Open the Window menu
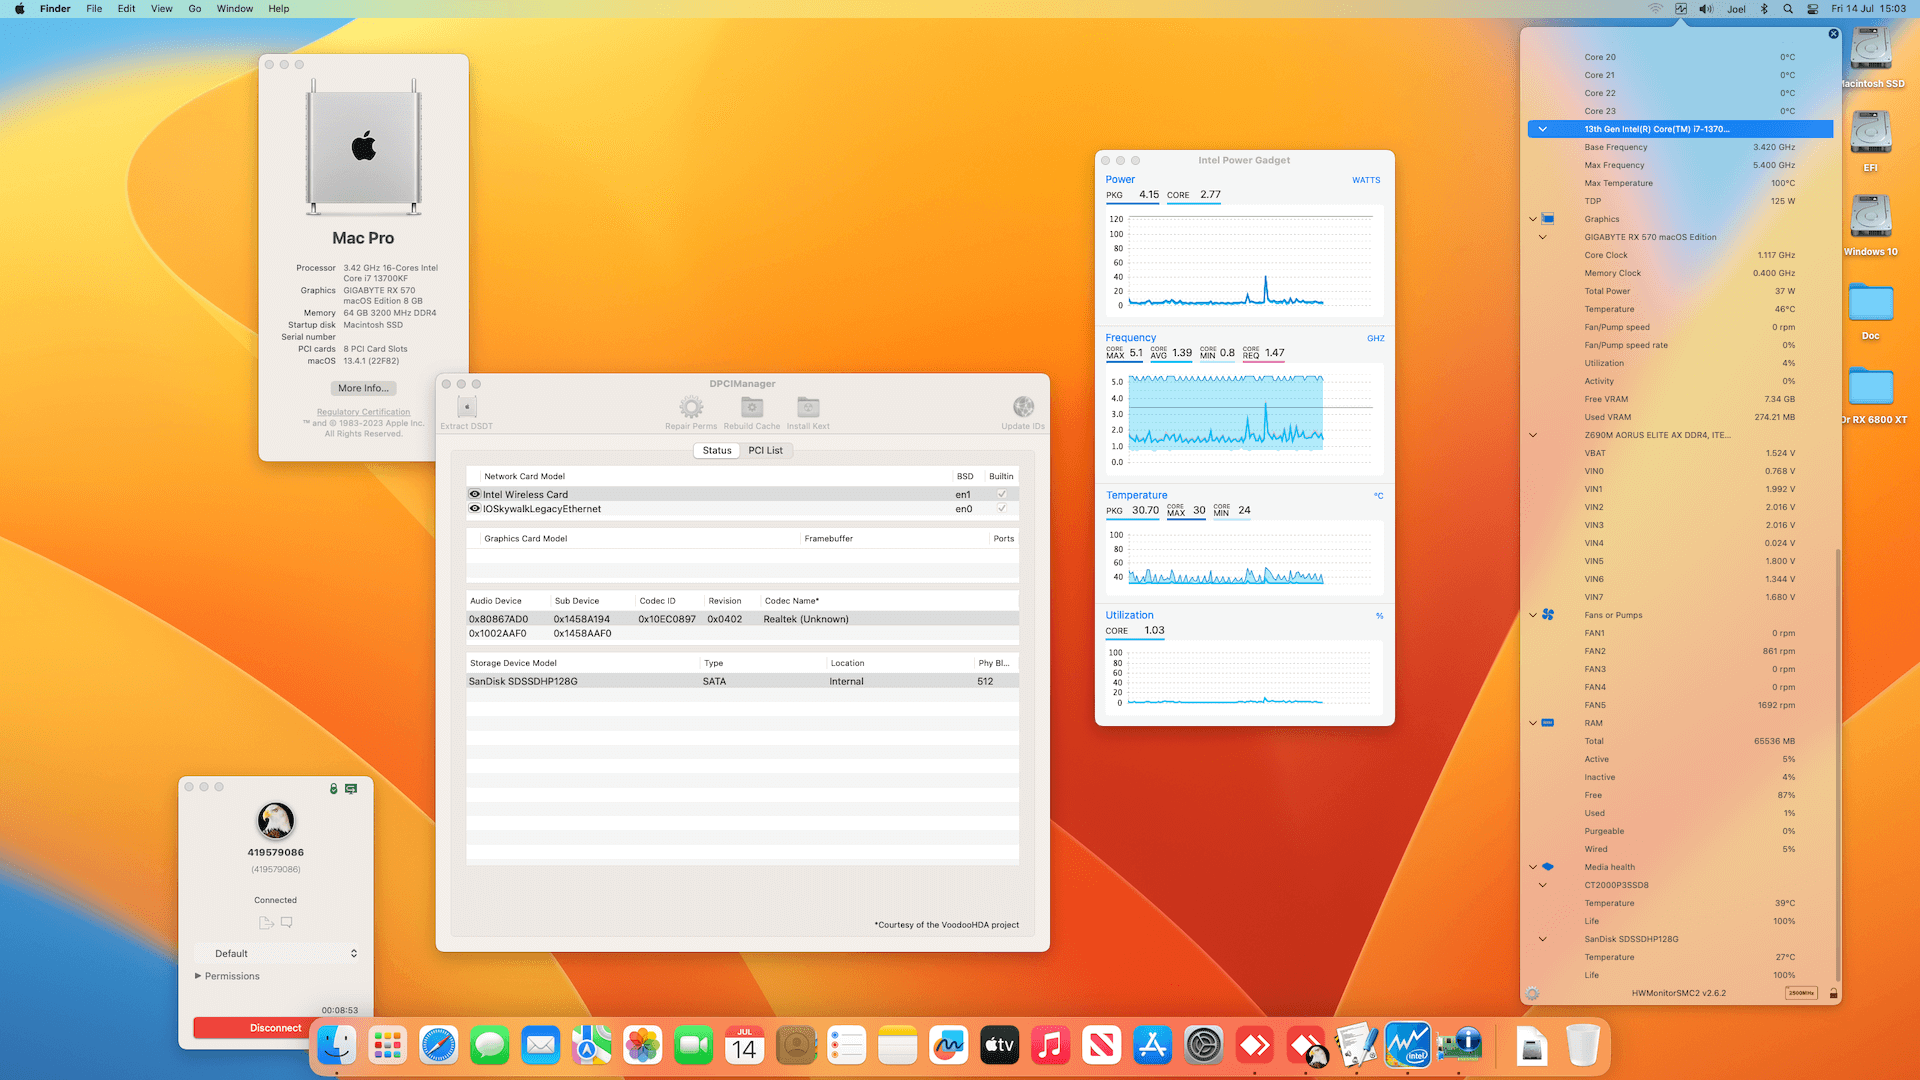Viewport: 1920px width, 1080px height. click(x=235, y=9)
